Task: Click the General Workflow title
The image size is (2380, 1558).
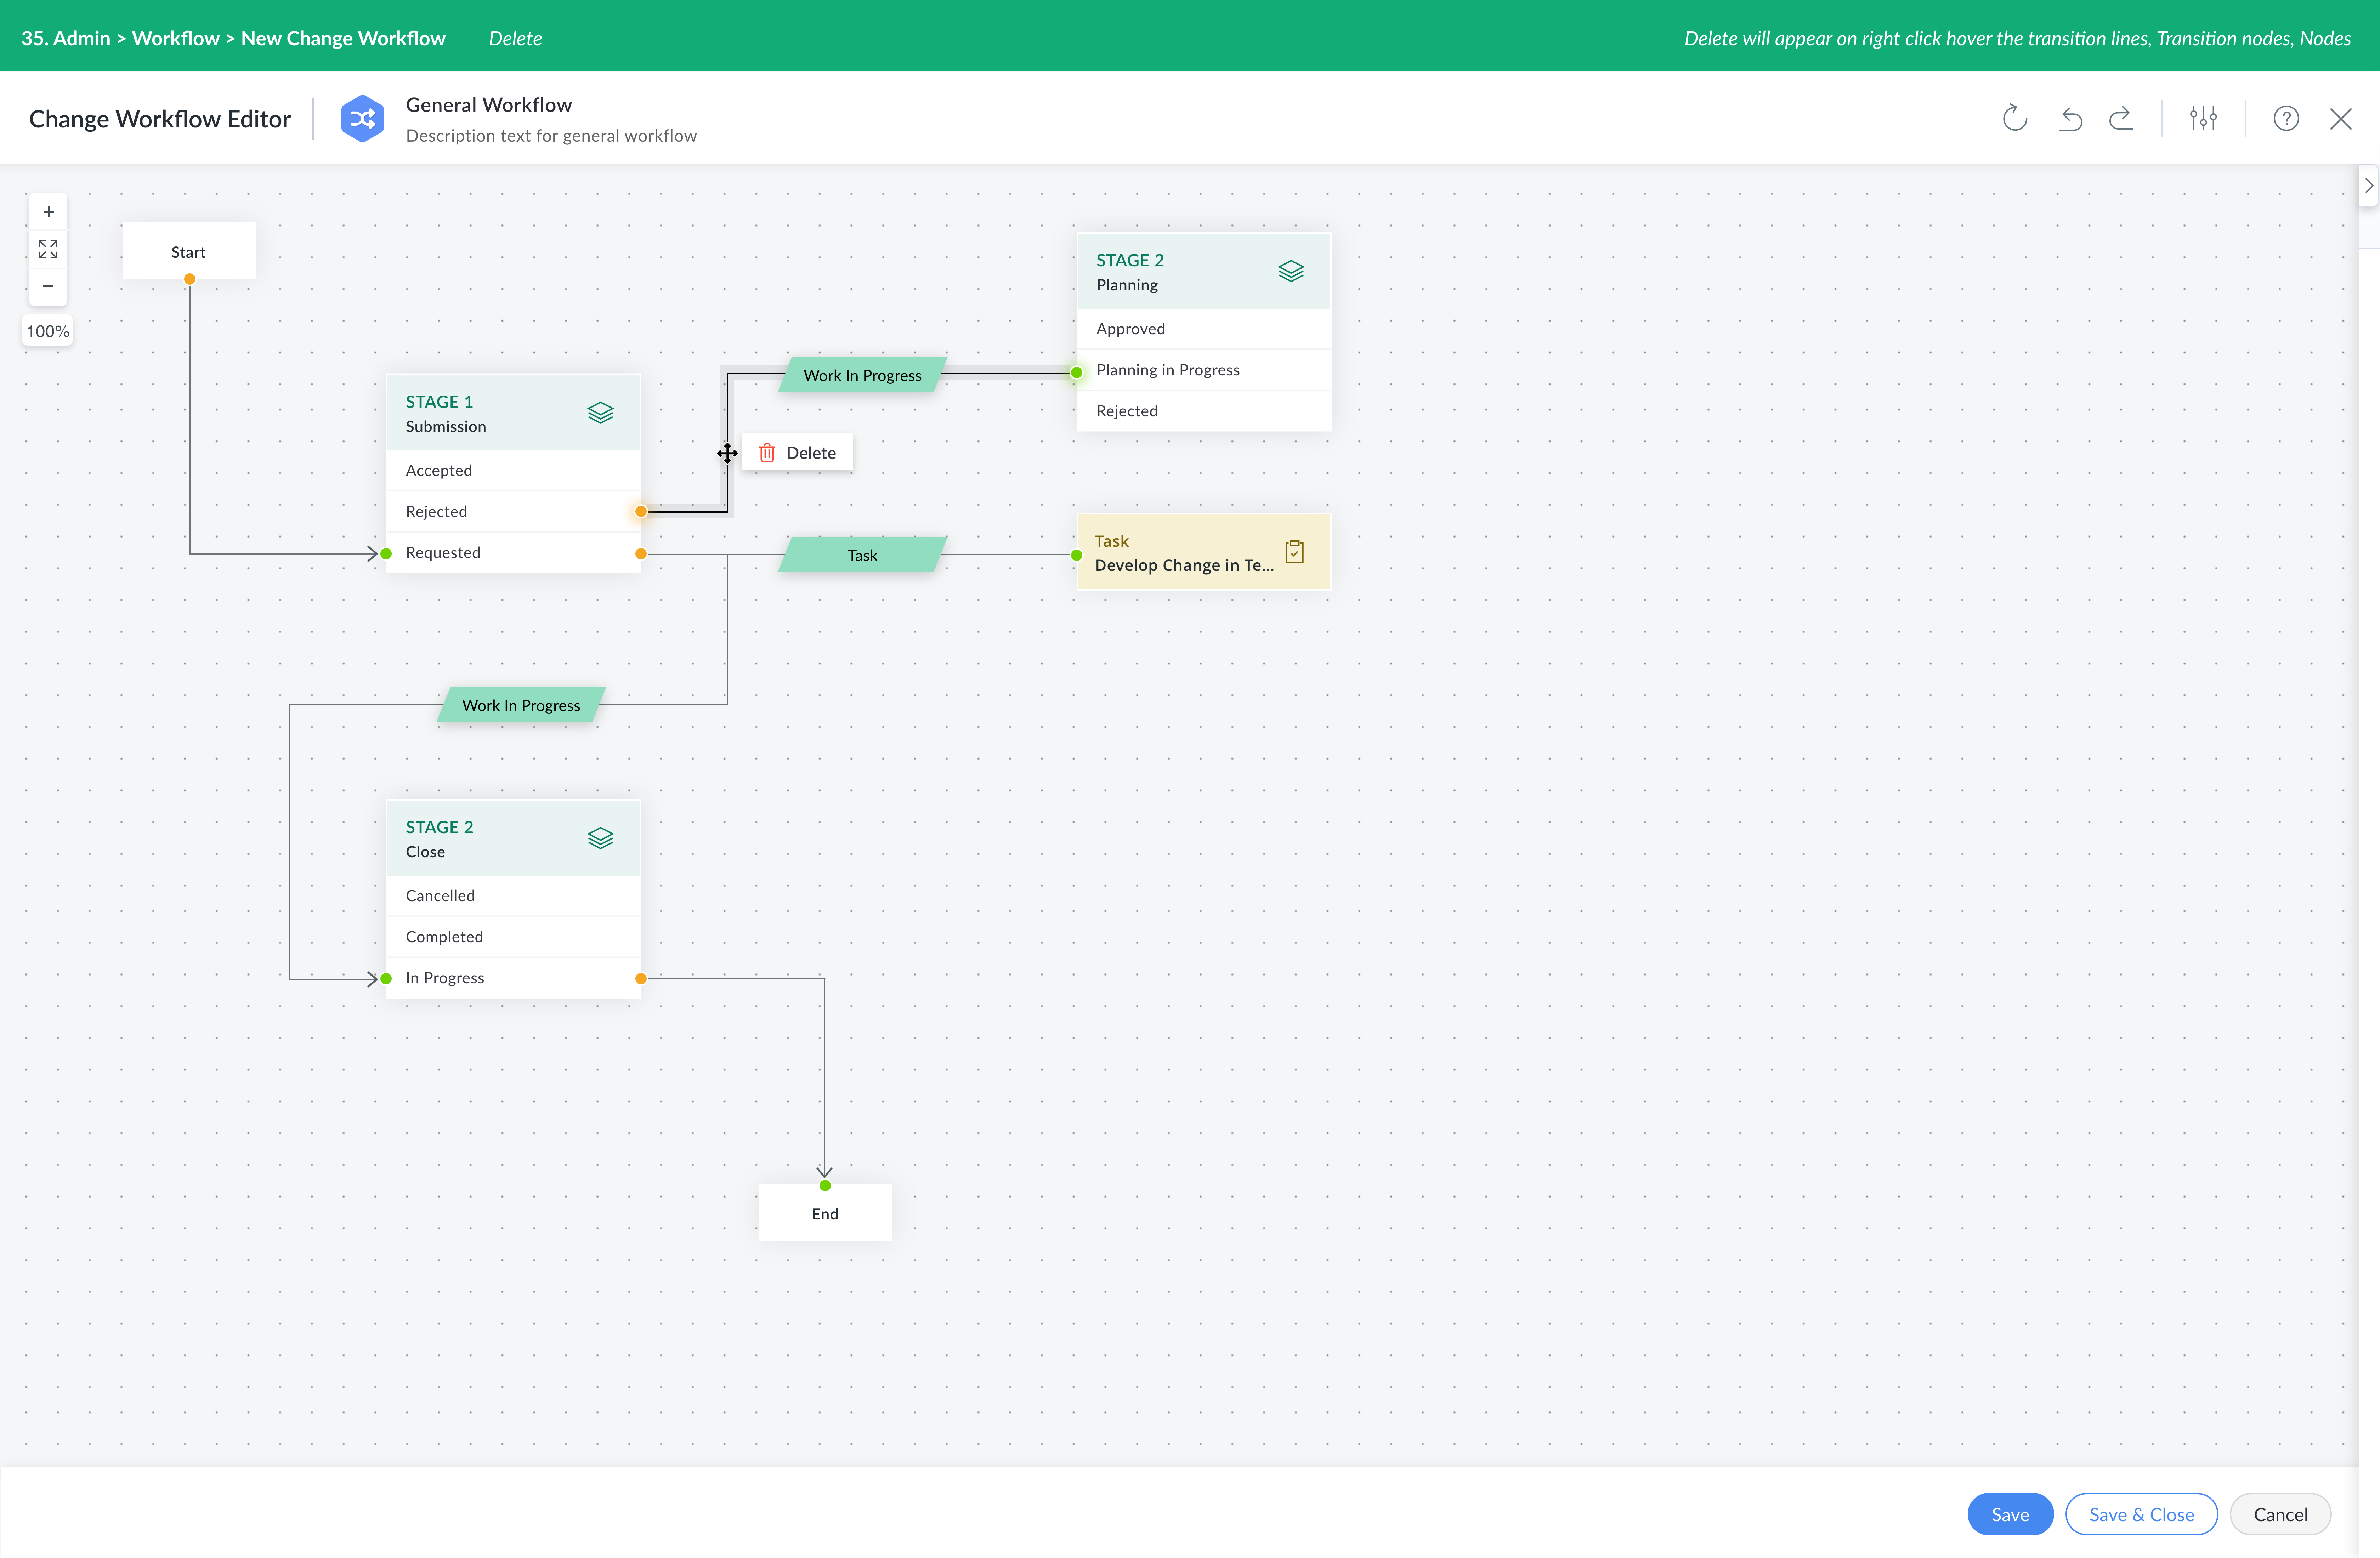Action: tap(489, 105)
